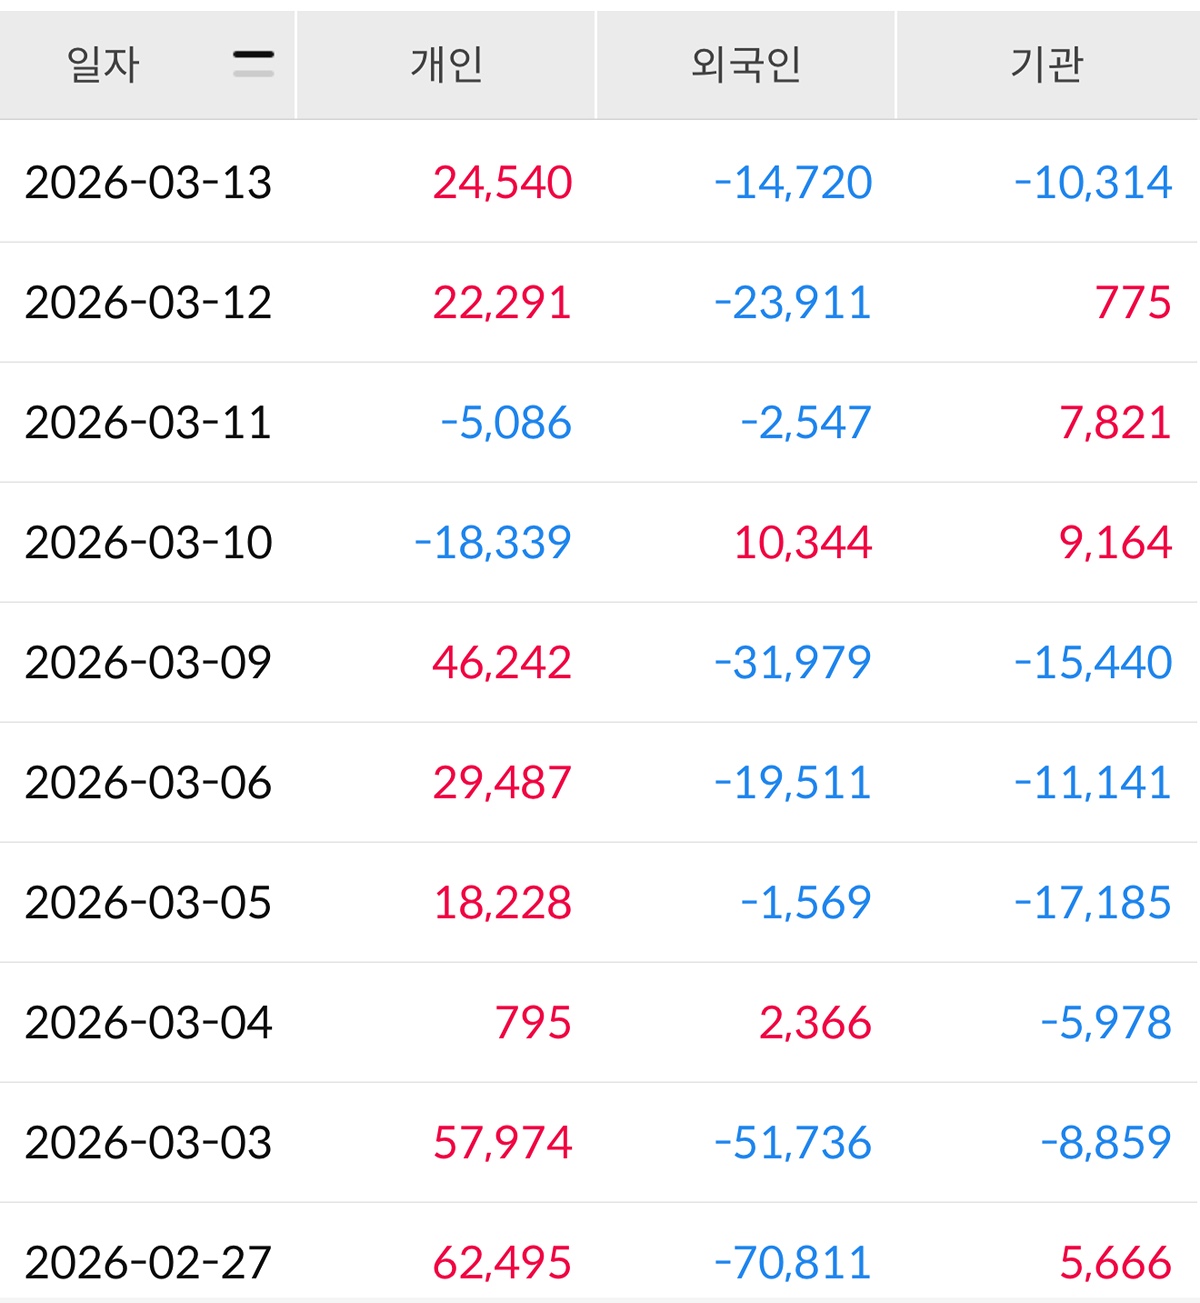Click the 2026-03-11 date cell
Screen dimensions: 1200x1303
point(148,423)
